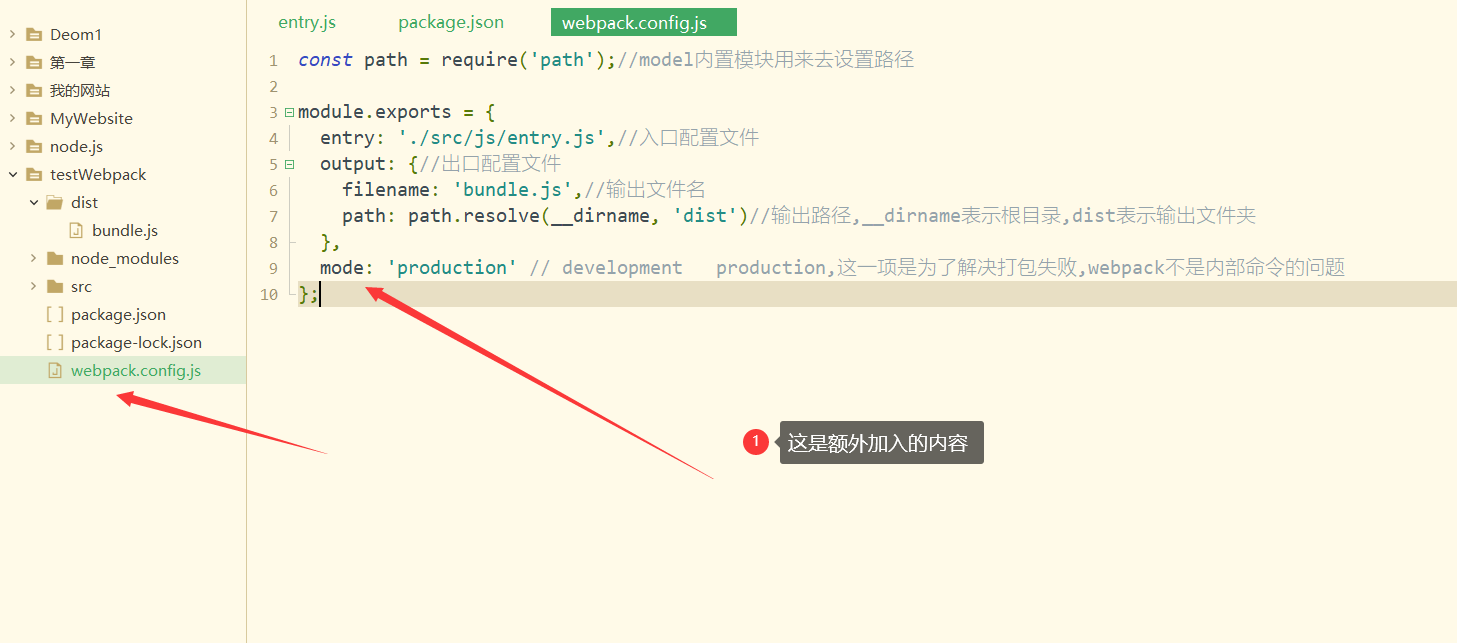Click 'module.exports' on line 3

click(x=374, y=111)
